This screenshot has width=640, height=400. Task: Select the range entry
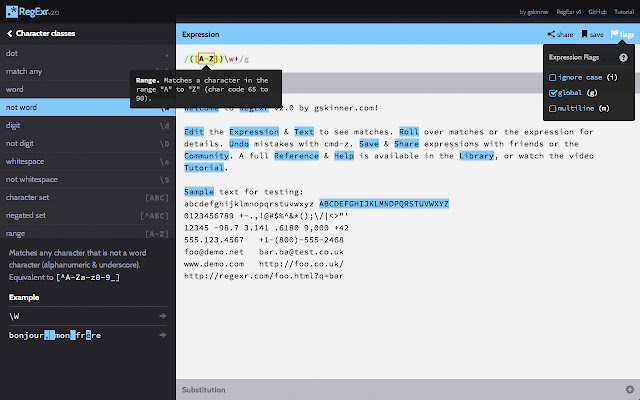point(87,233)
